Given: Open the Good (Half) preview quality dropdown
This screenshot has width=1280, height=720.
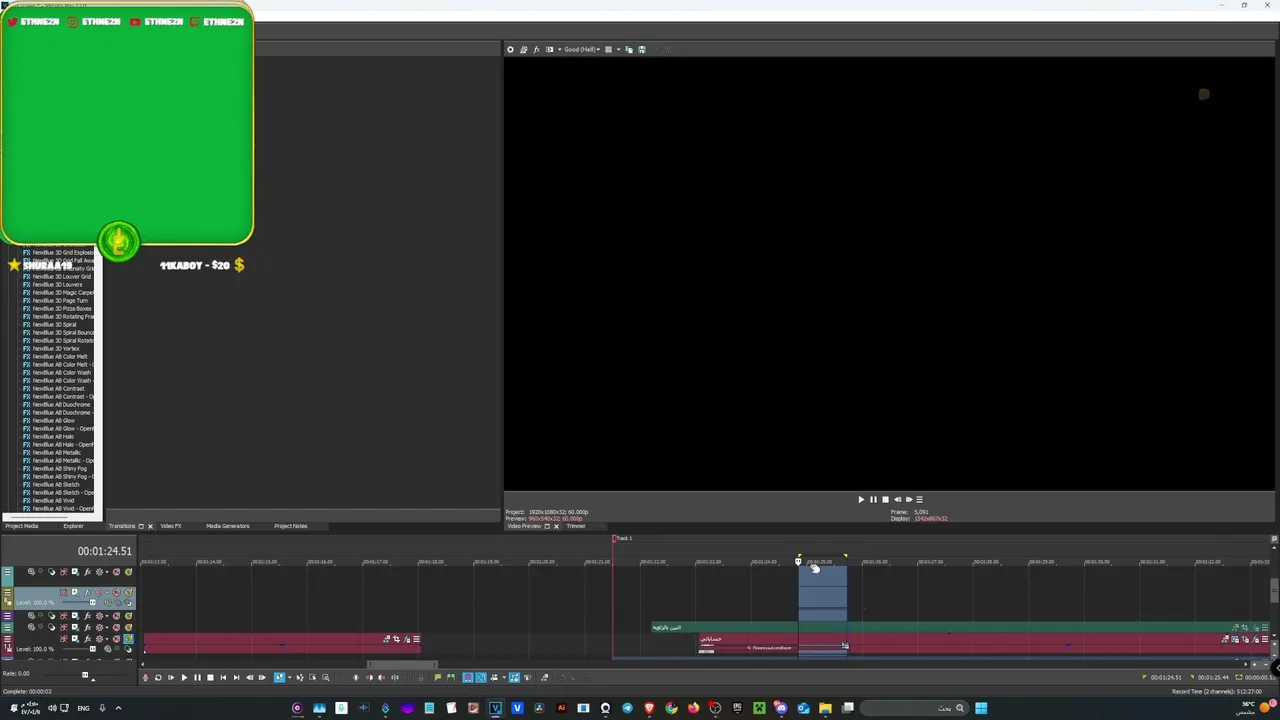Looking at the screenshot, I should tap(580, 49).
